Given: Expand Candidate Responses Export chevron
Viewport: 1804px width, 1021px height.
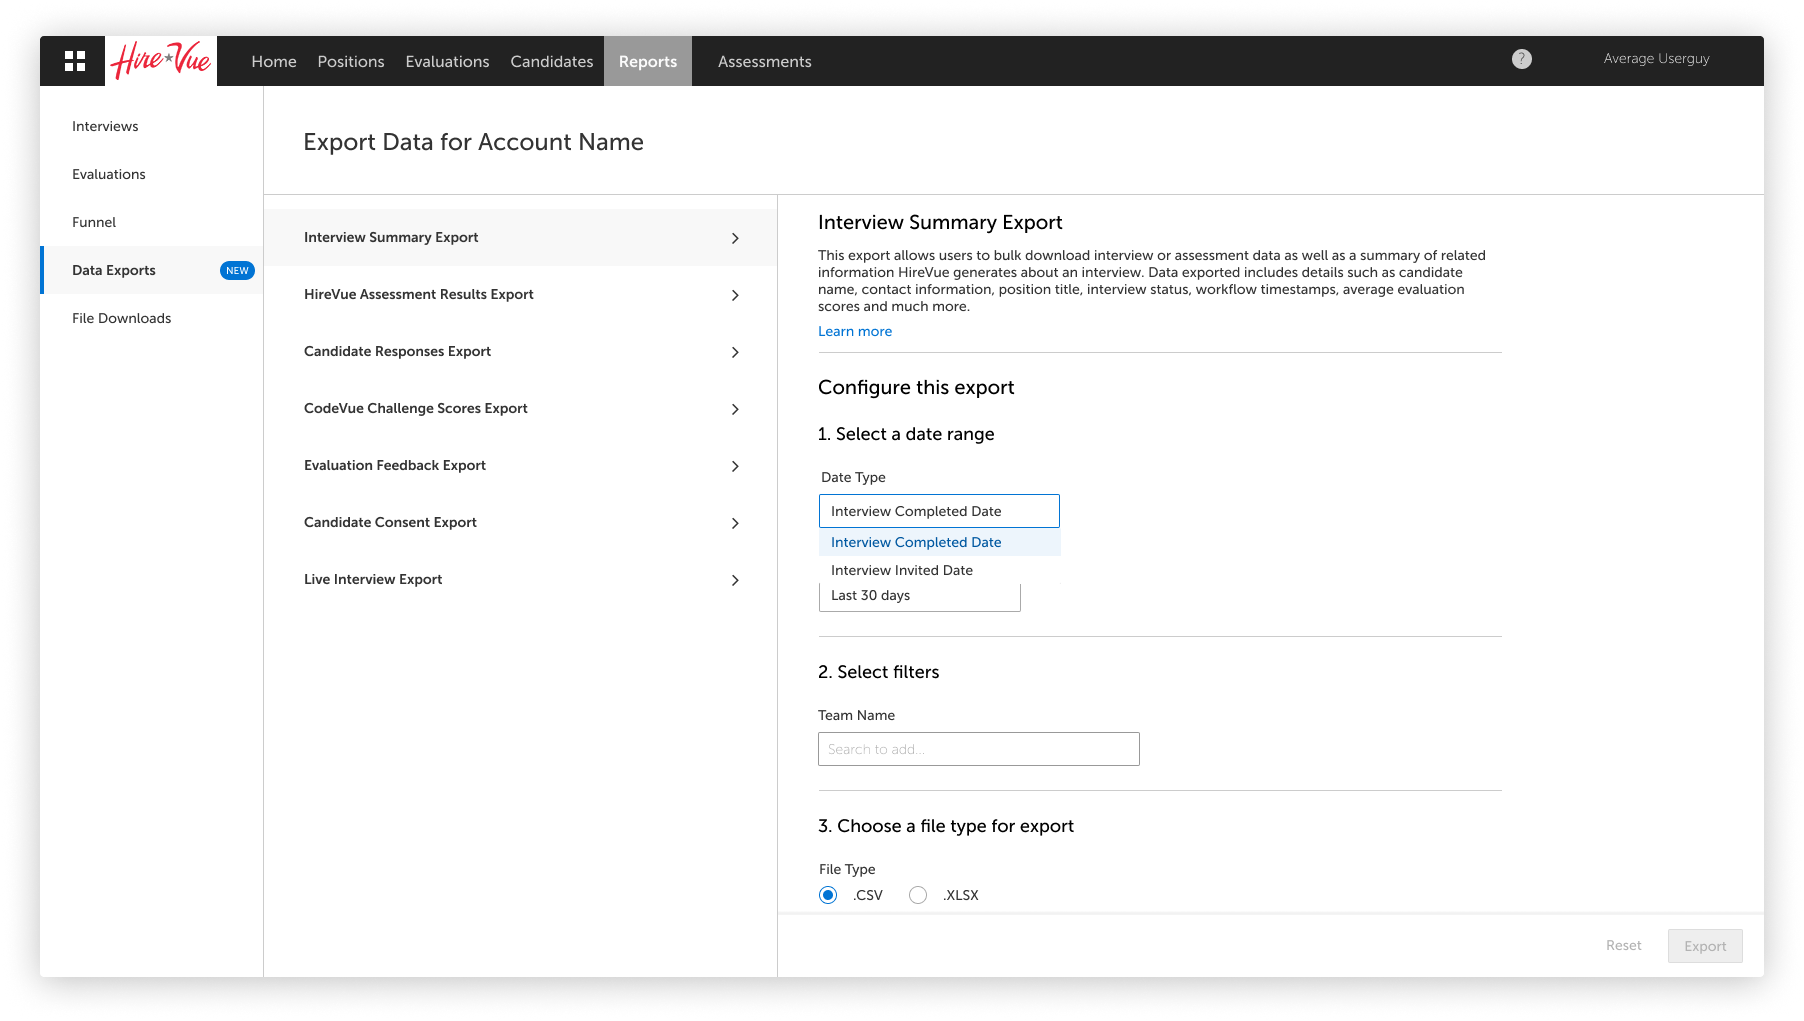Looking at the screenshot, I should [735, 352].
